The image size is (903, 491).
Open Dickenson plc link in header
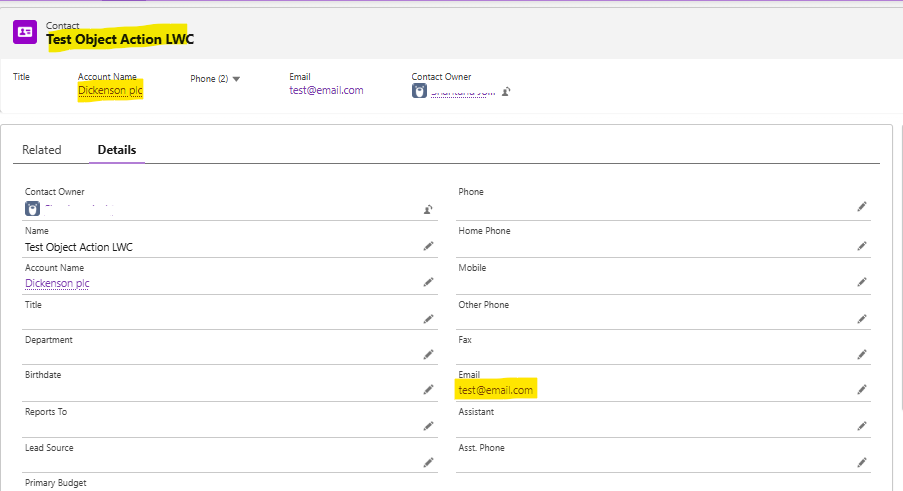coord(110,90)
